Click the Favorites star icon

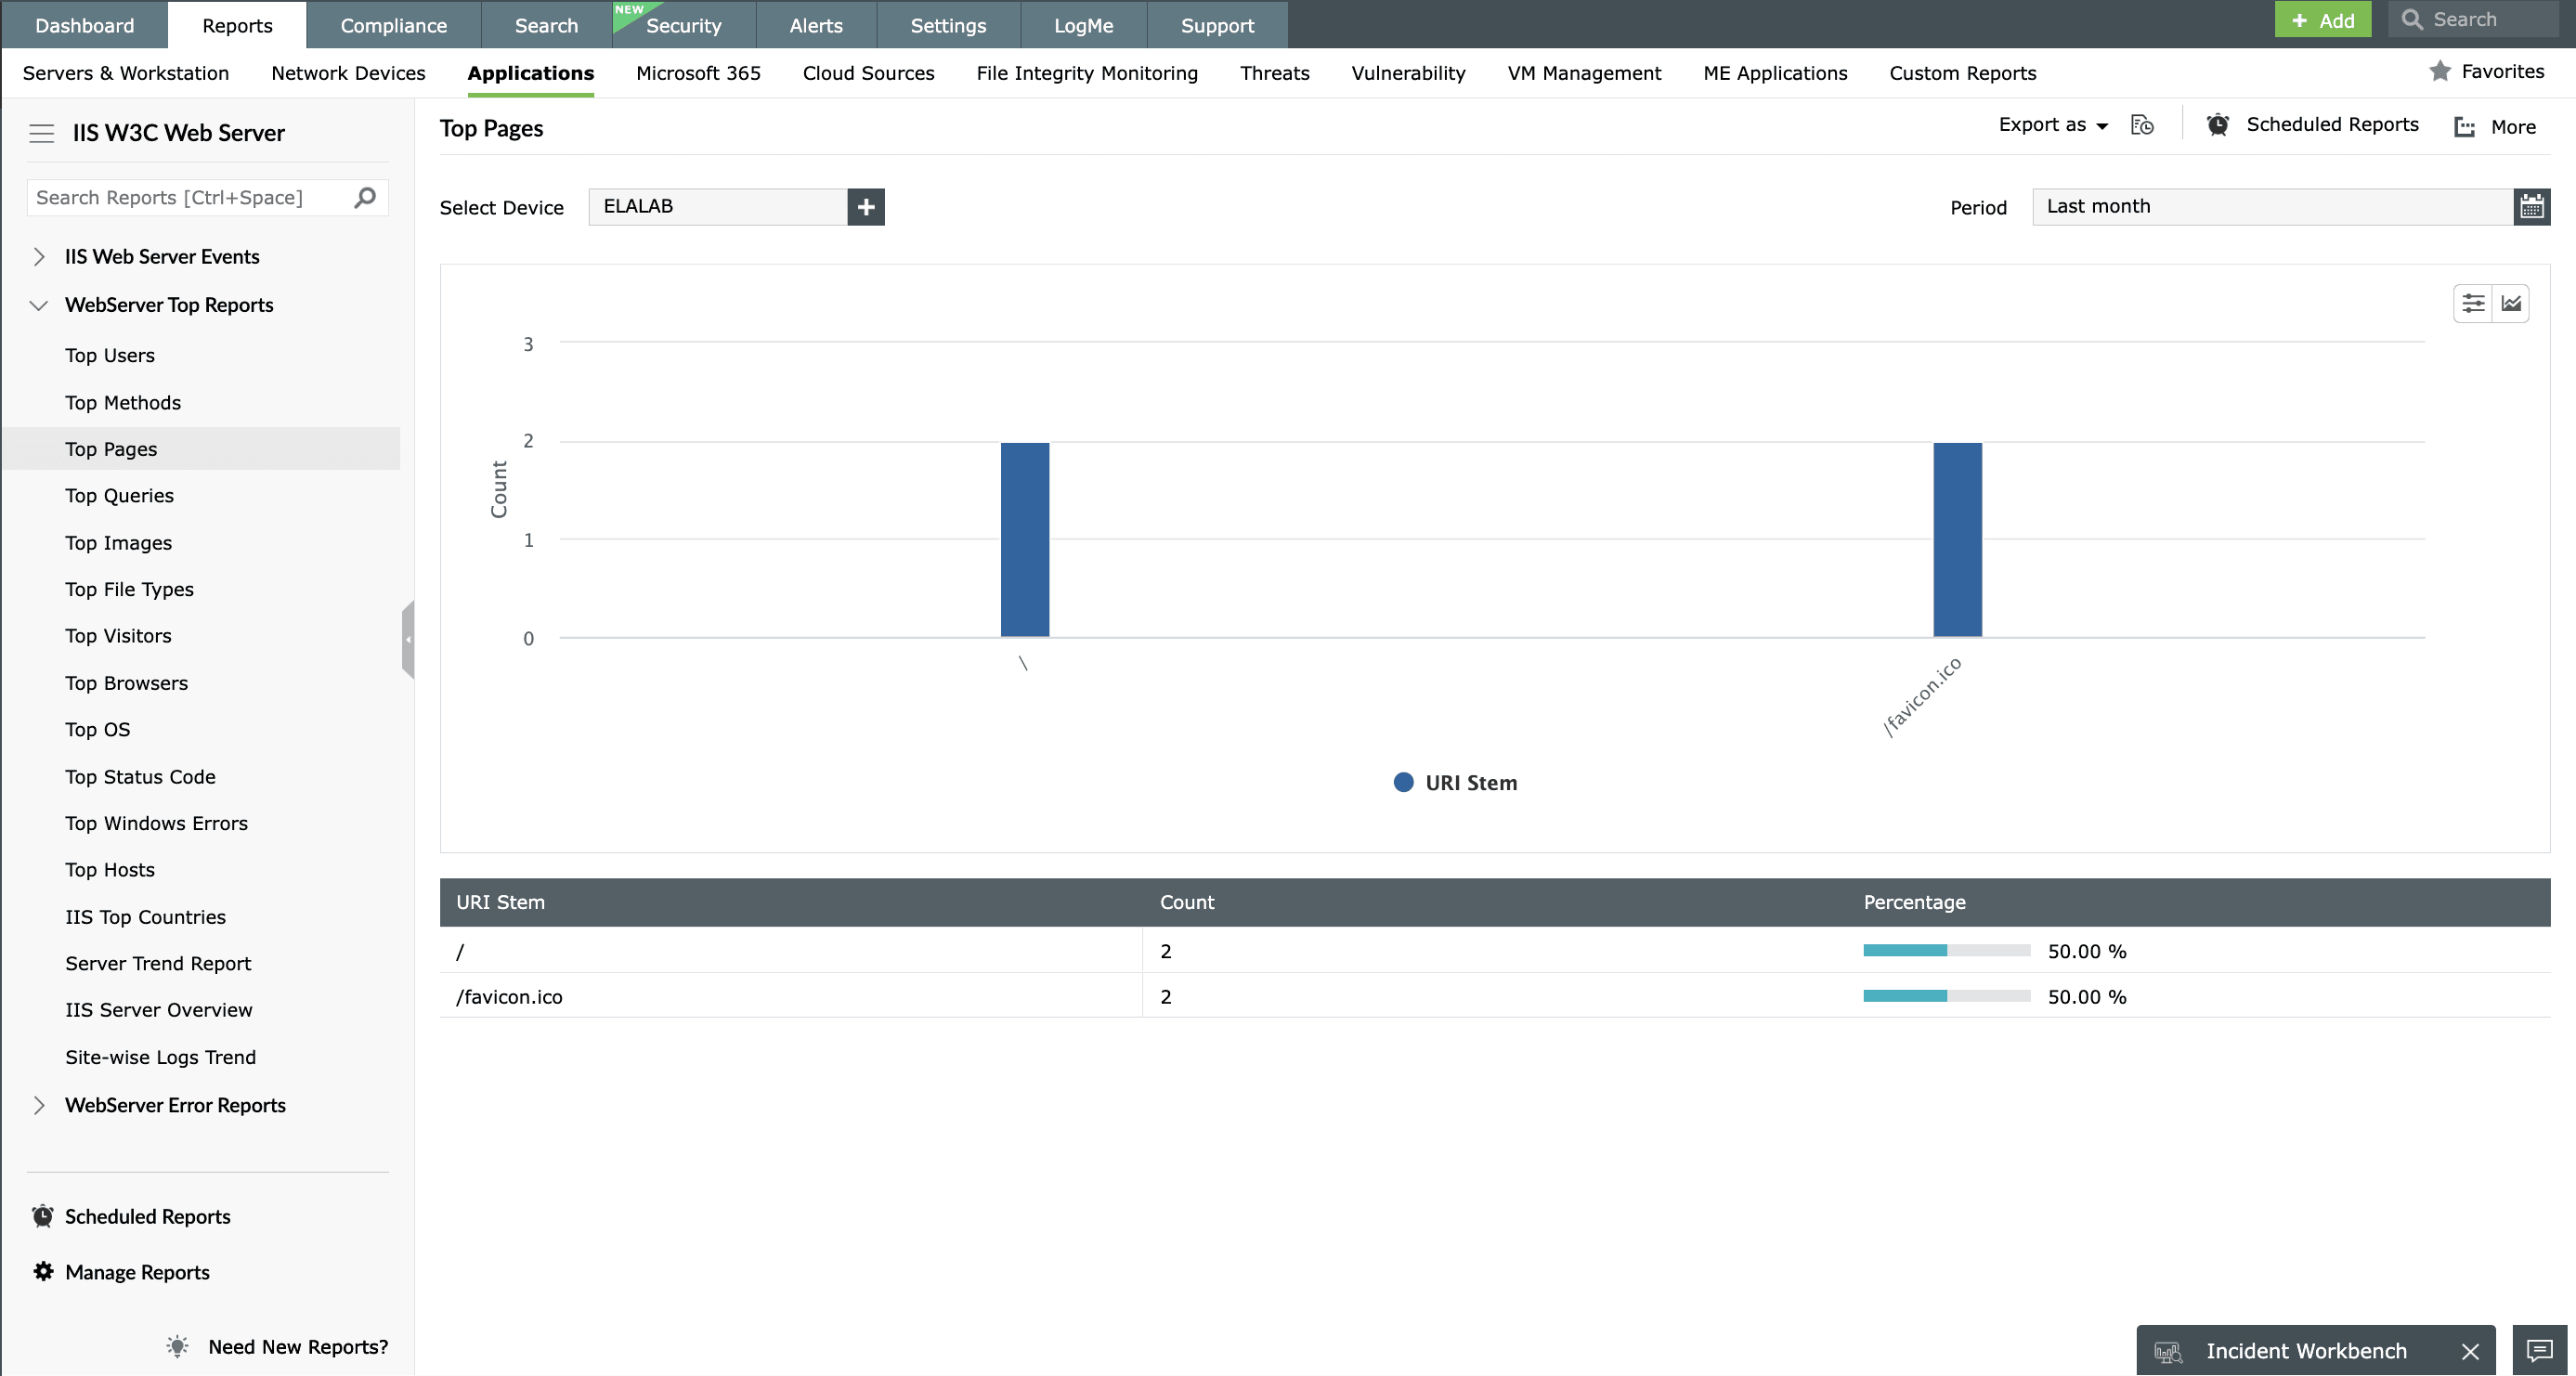[x=2440, y=71]
